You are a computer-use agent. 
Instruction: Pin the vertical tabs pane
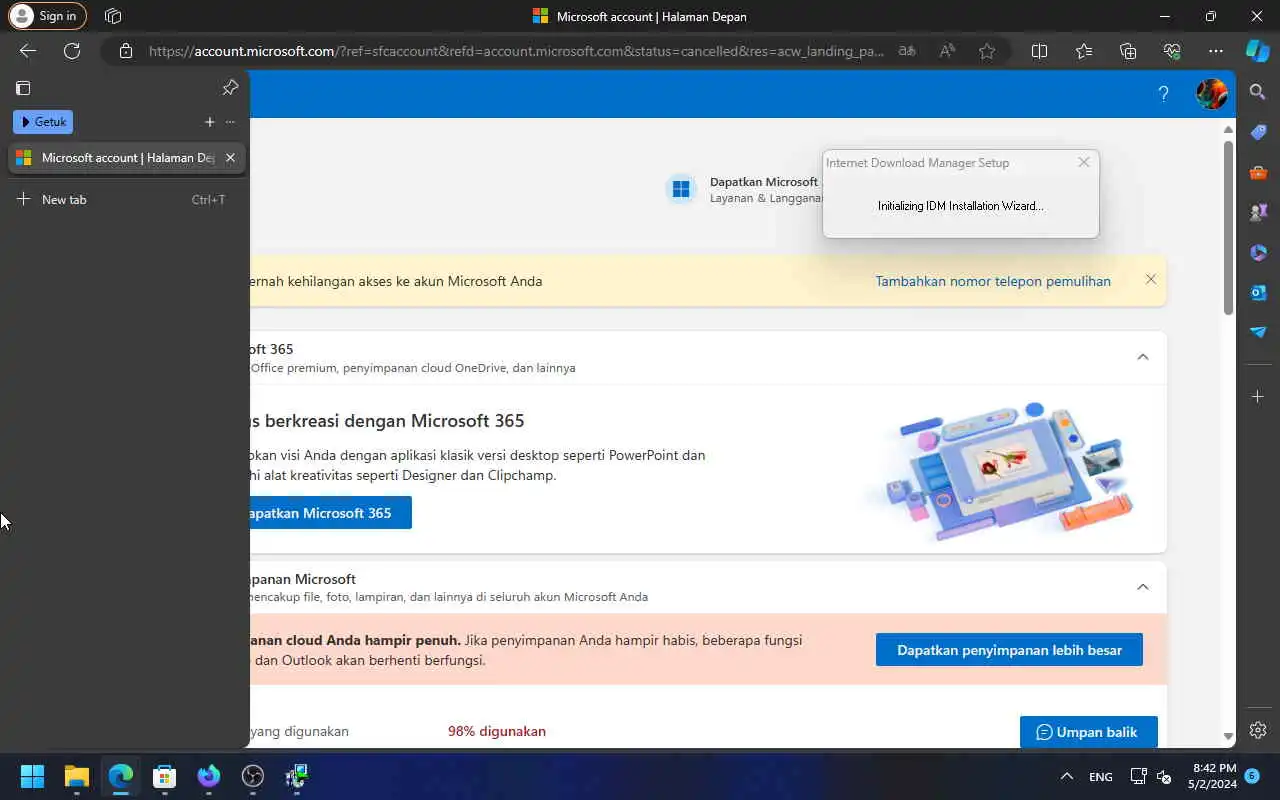pos(230,88)
